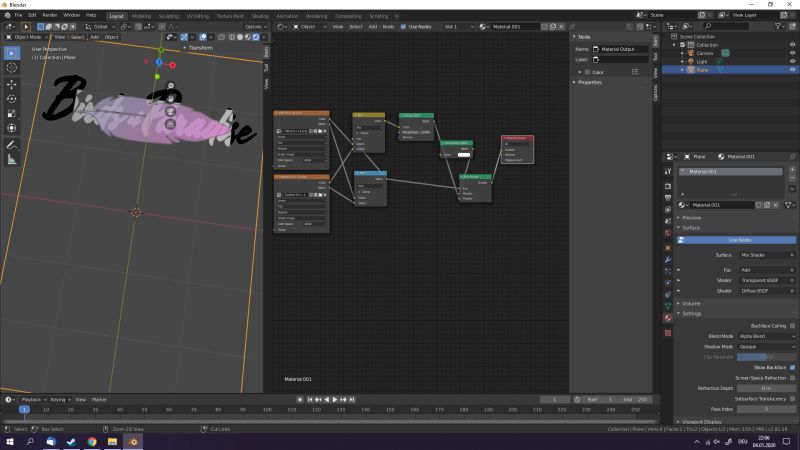Open the Node menu in shader editor
The image size is (800, 450).
click(x=388, y=27)
